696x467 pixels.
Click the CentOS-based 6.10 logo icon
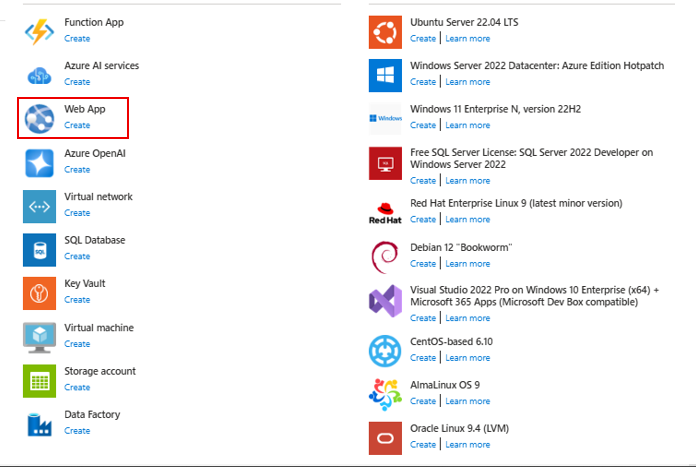tap(385, 351)
